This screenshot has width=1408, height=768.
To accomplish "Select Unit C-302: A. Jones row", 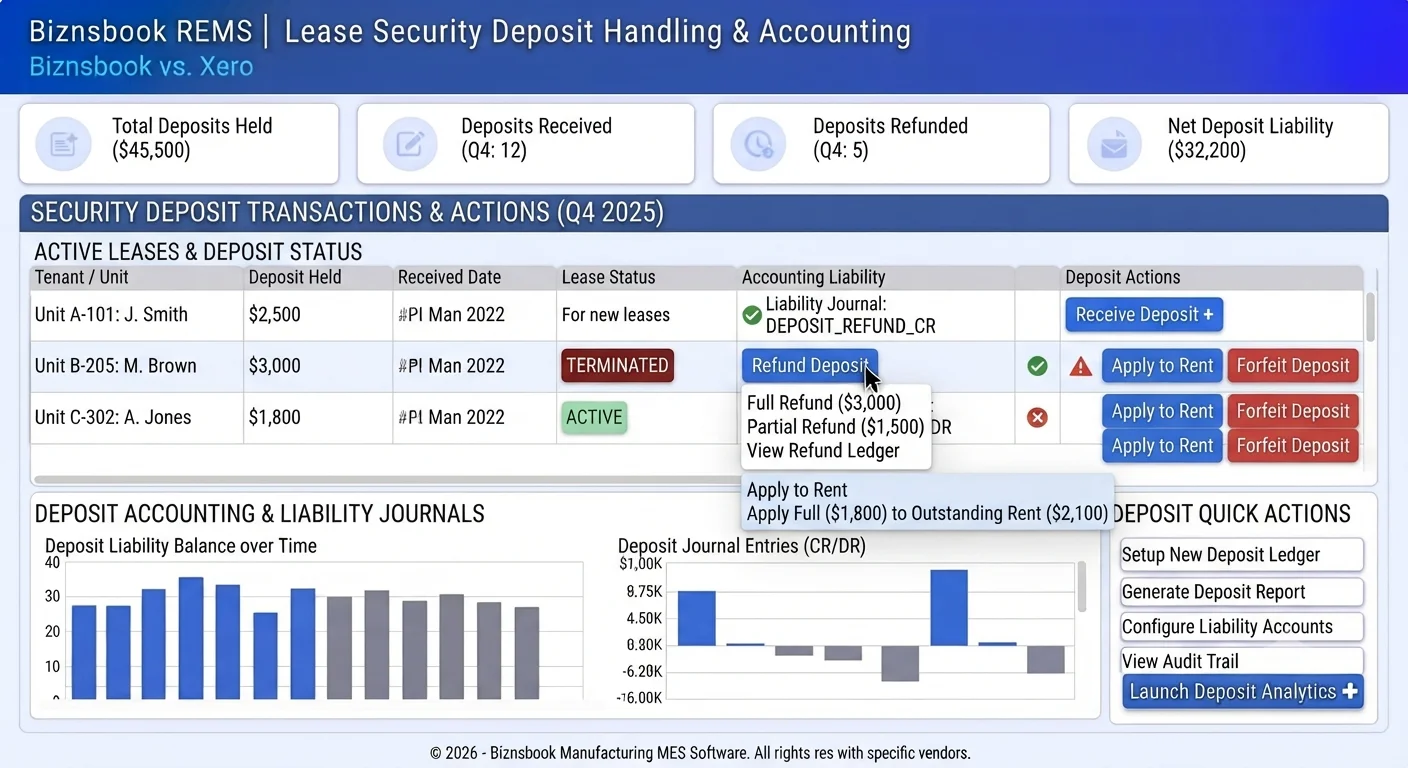I will [697, 417].
